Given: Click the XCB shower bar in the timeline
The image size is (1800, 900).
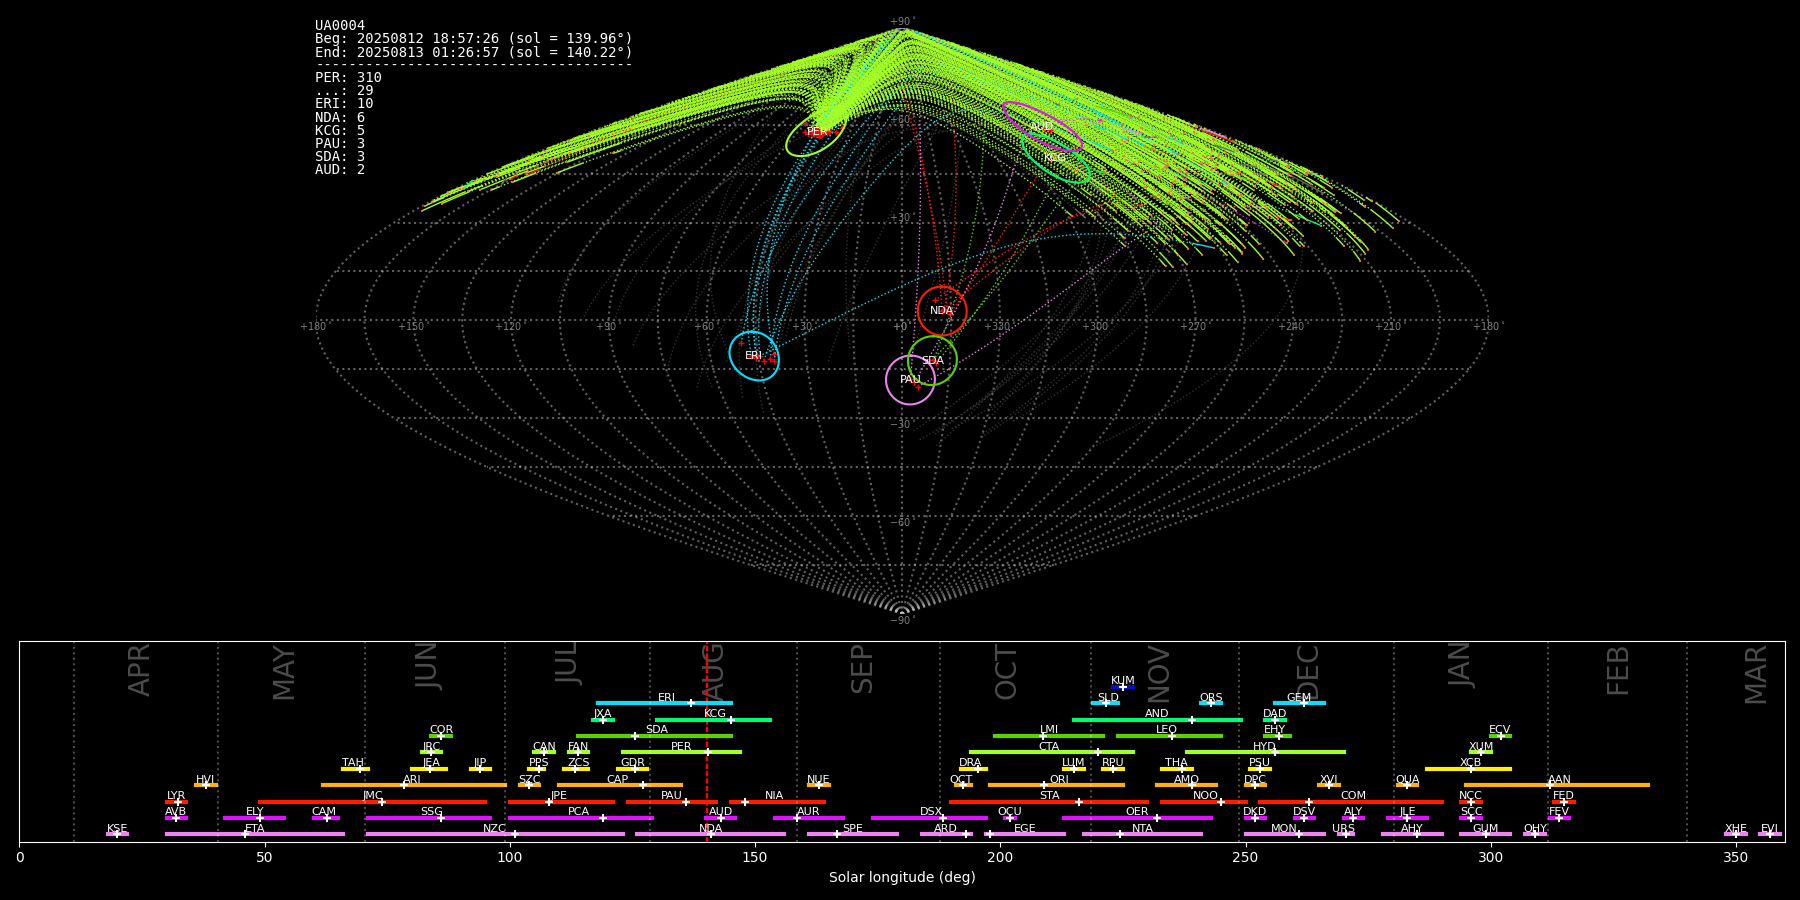Looking at the screenshot, I should coord(1468,769).
